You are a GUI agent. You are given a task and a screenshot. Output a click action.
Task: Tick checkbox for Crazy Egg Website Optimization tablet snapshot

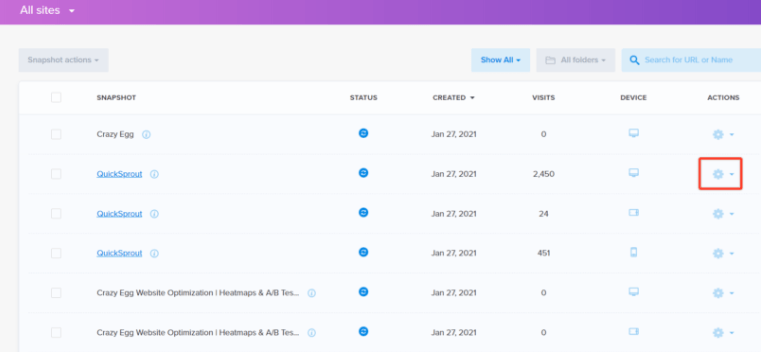pyautogui.click(x=56, y=332)
